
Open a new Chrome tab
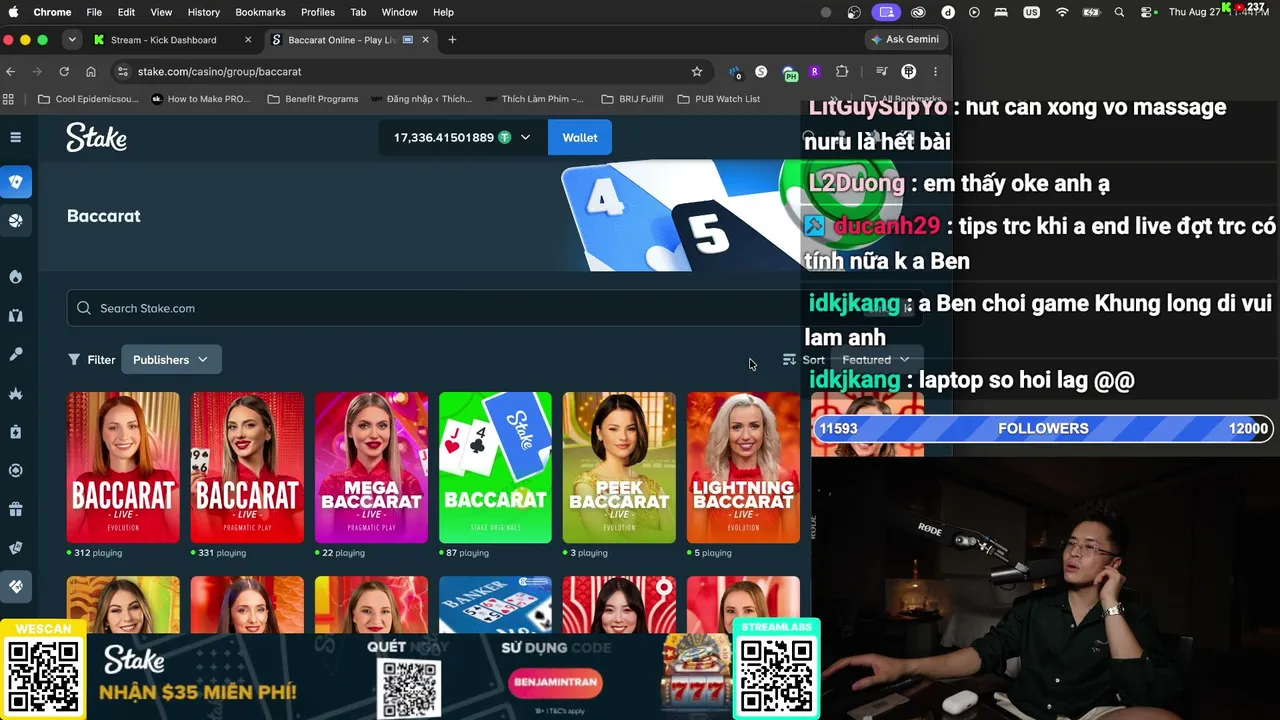(x=452, y=40)
